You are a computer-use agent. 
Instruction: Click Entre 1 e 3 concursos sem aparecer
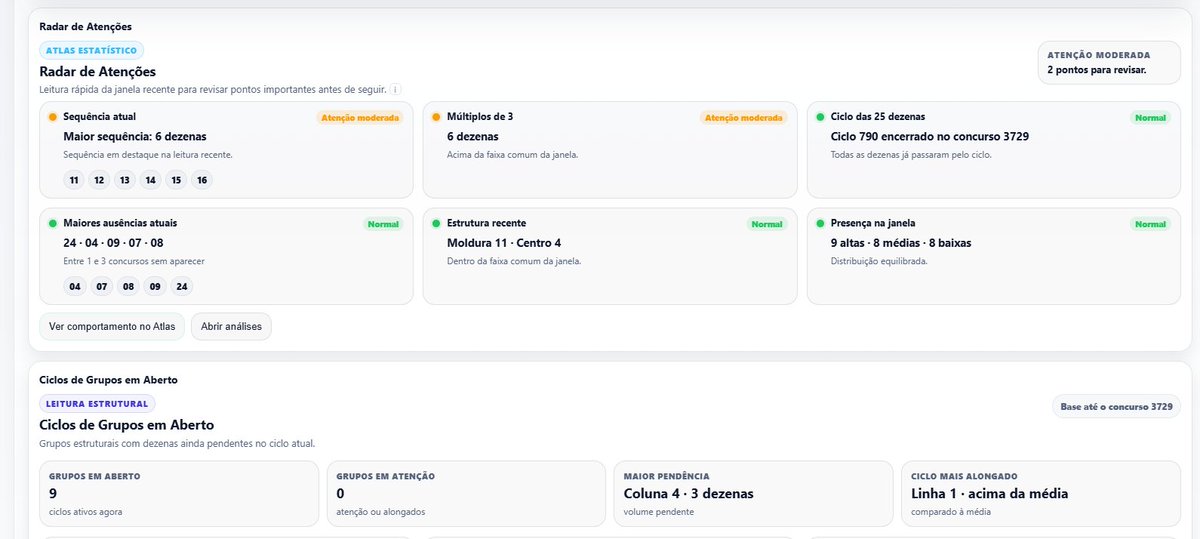(x=134, y=261)
